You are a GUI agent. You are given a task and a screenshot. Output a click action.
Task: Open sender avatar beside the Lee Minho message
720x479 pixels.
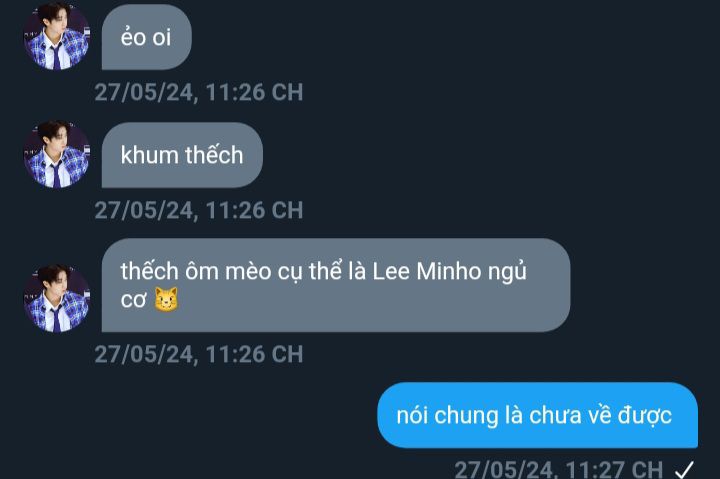pyautogui.click(x=56, y=299)
